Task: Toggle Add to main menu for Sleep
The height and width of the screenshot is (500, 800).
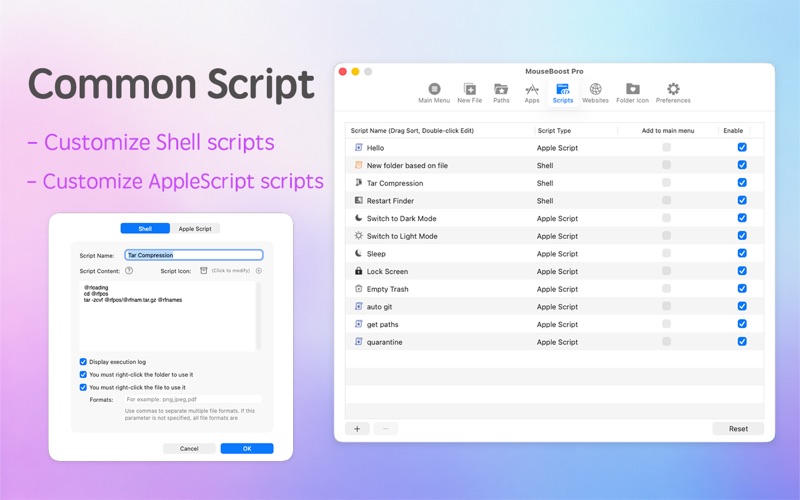Action: click(666, 253)
